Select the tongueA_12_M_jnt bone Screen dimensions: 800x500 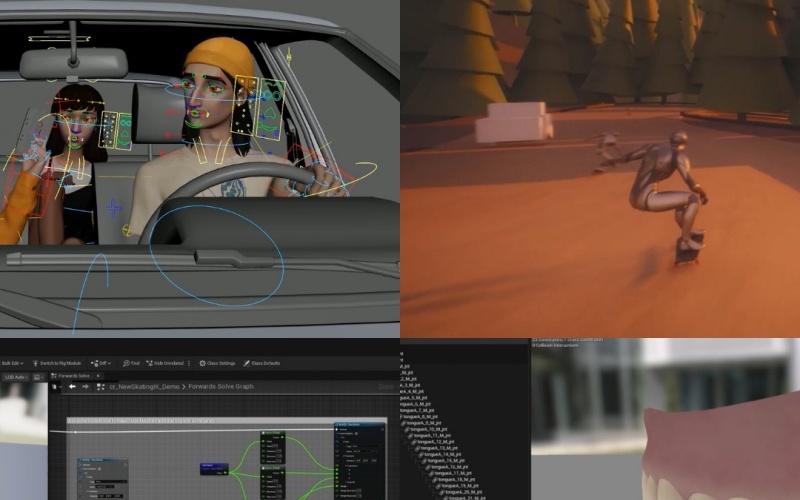coord(434,442)
